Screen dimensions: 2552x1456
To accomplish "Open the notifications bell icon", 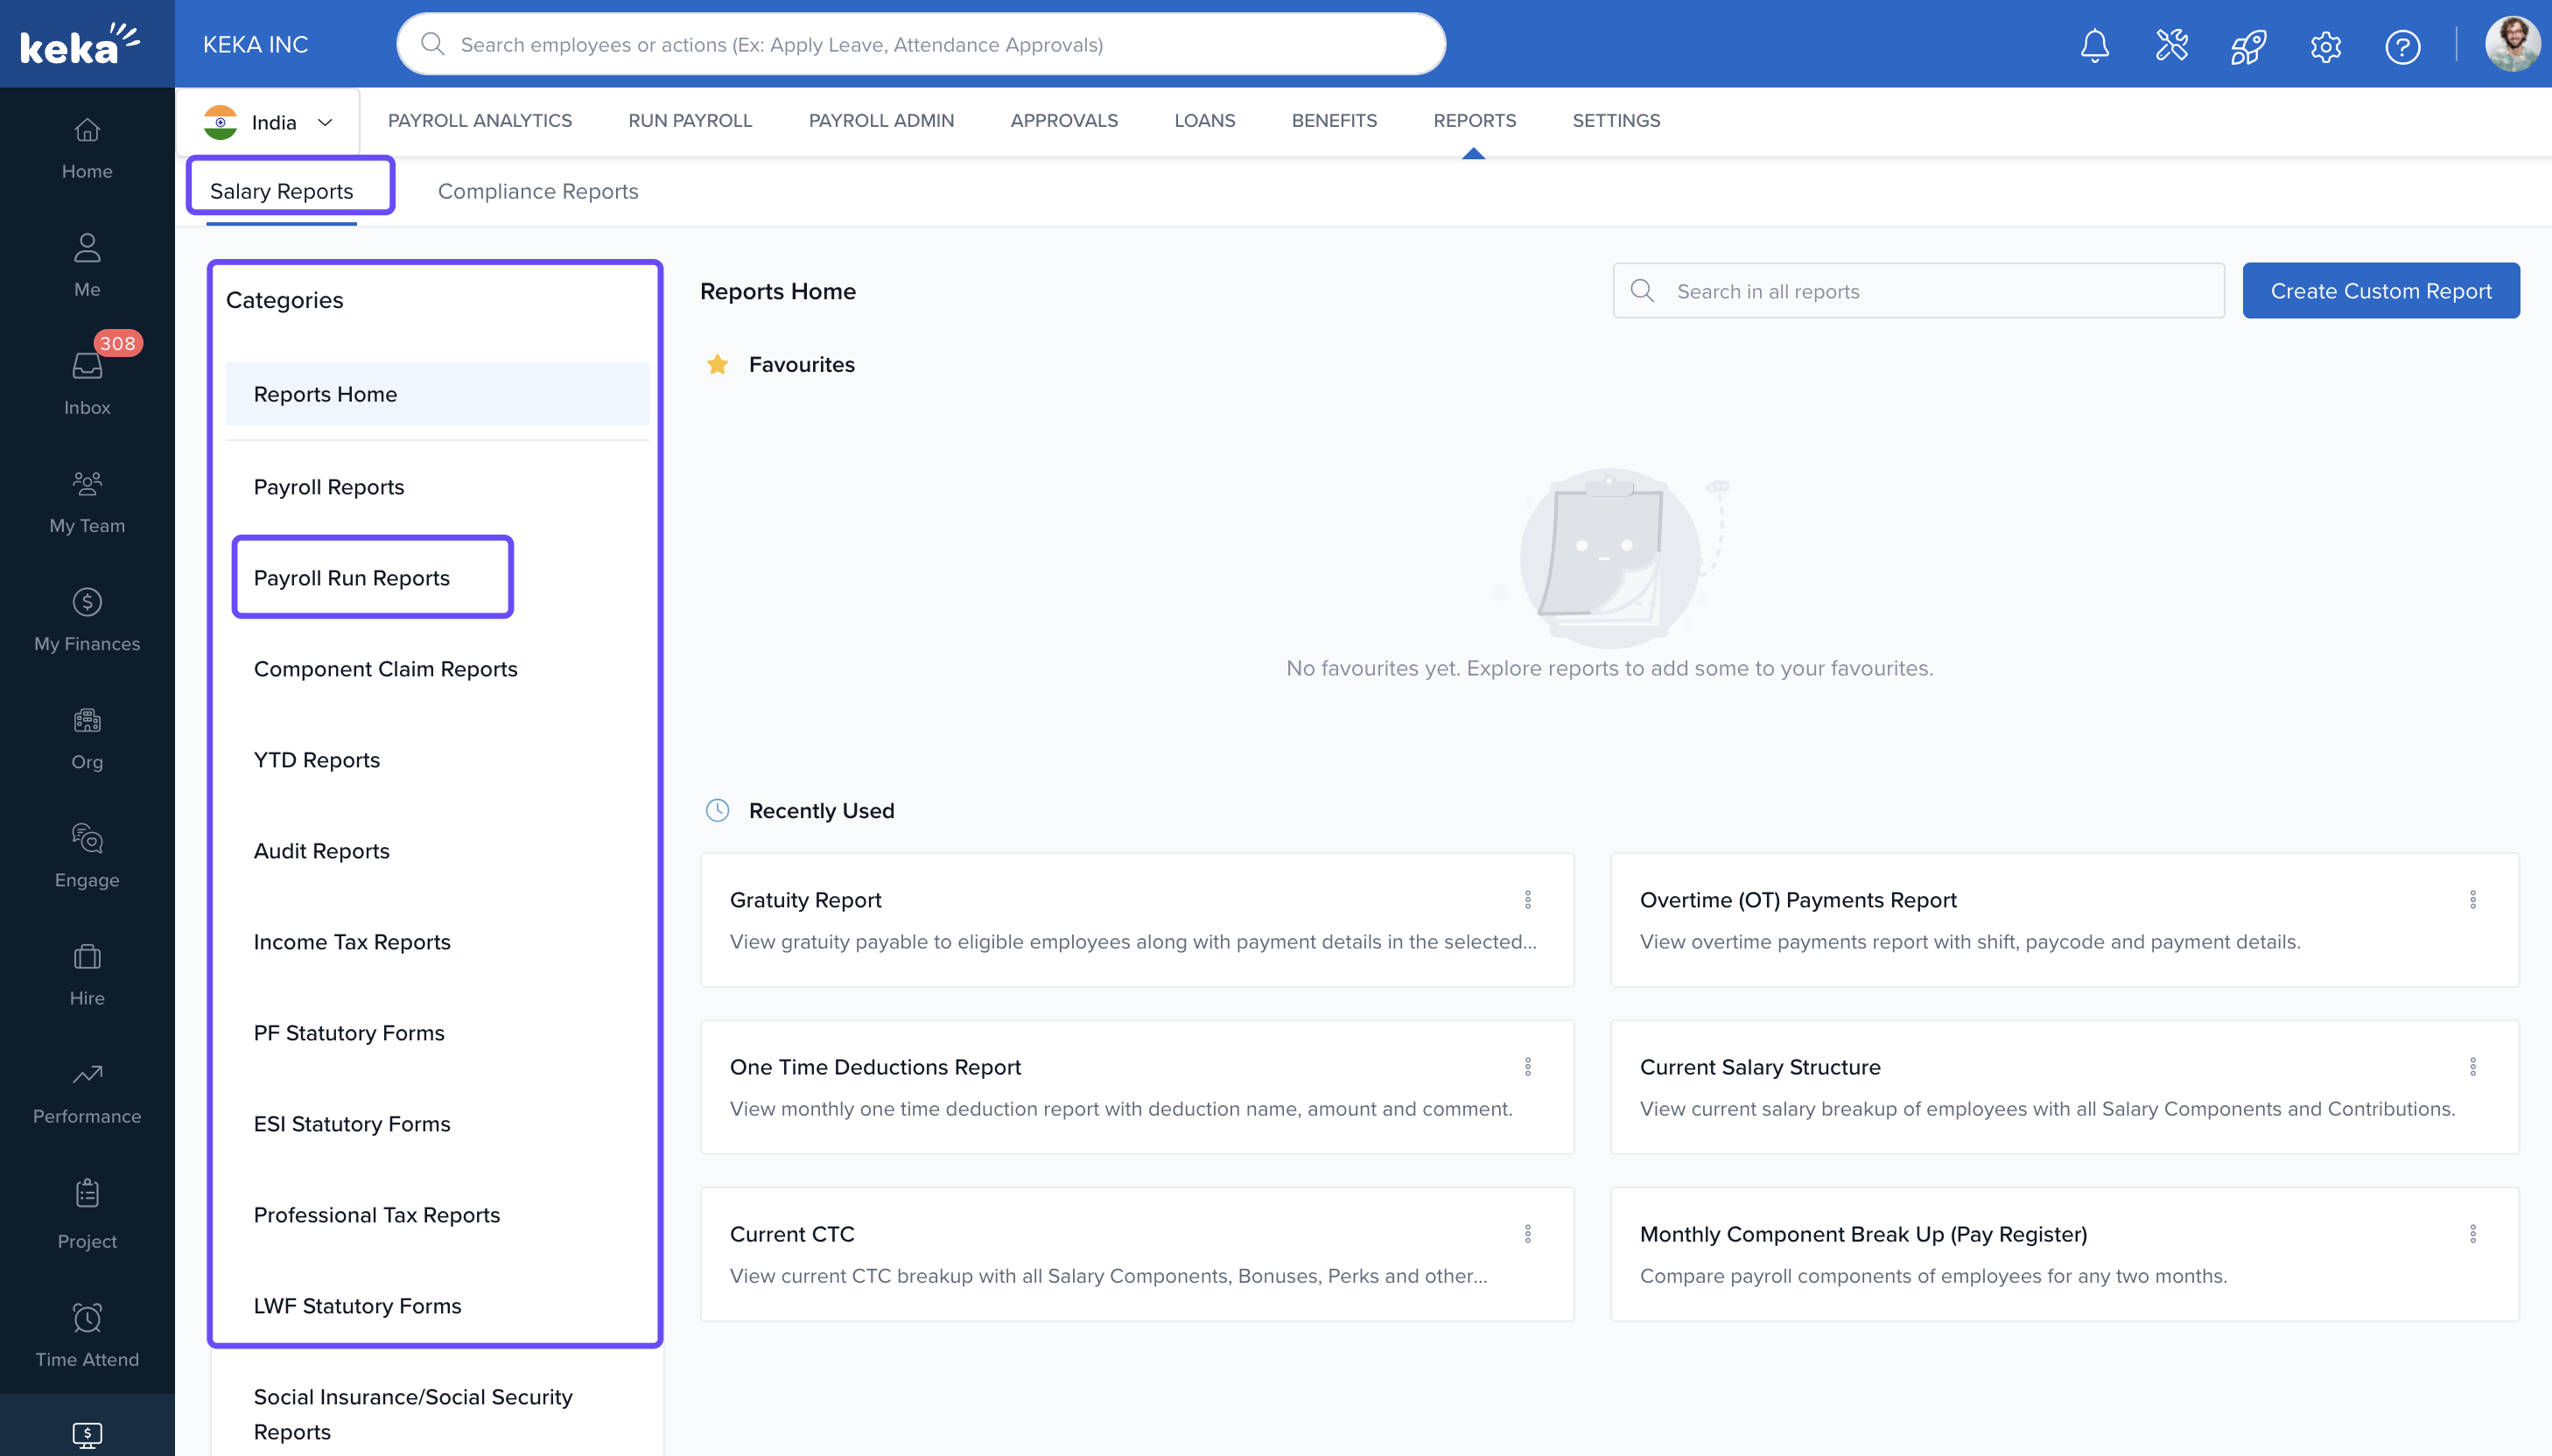I will [2094, 46].
